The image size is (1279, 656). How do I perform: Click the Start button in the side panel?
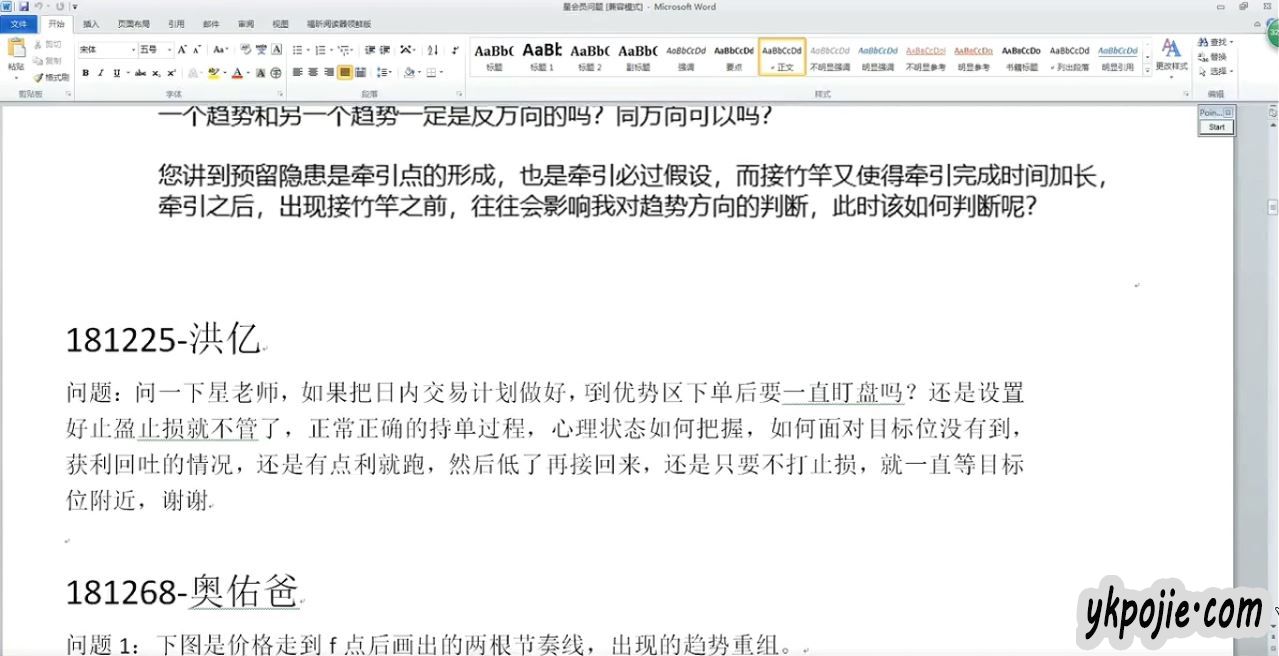click(1216, 127)
